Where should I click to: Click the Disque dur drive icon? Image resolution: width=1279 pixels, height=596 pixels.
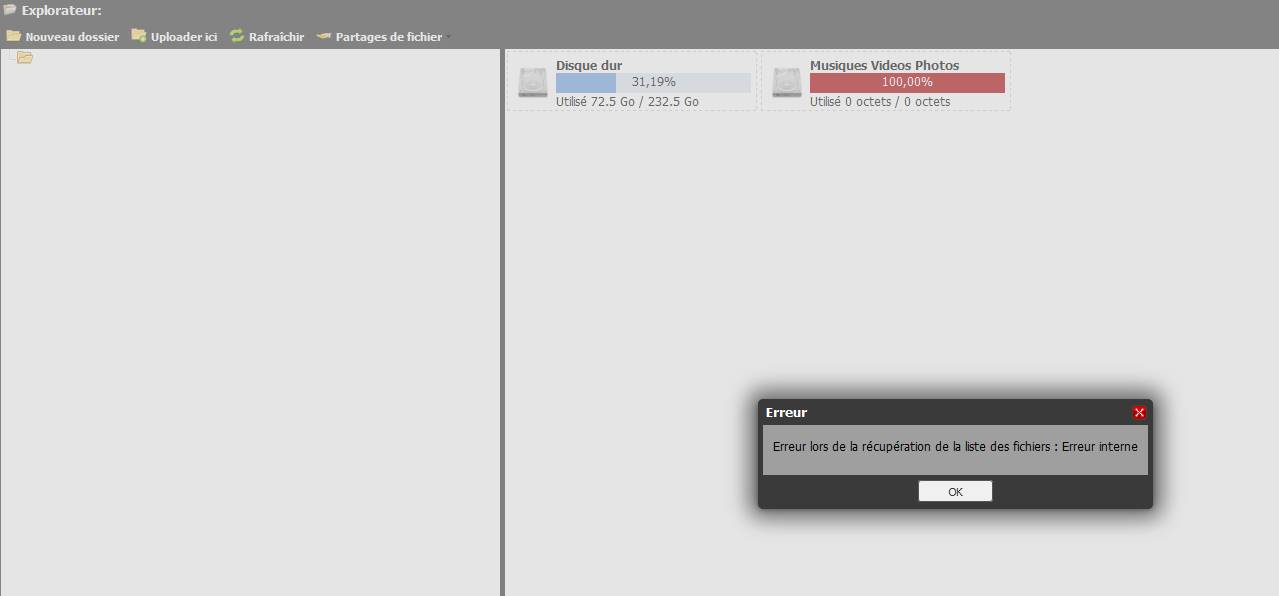(x=533, y=82)
